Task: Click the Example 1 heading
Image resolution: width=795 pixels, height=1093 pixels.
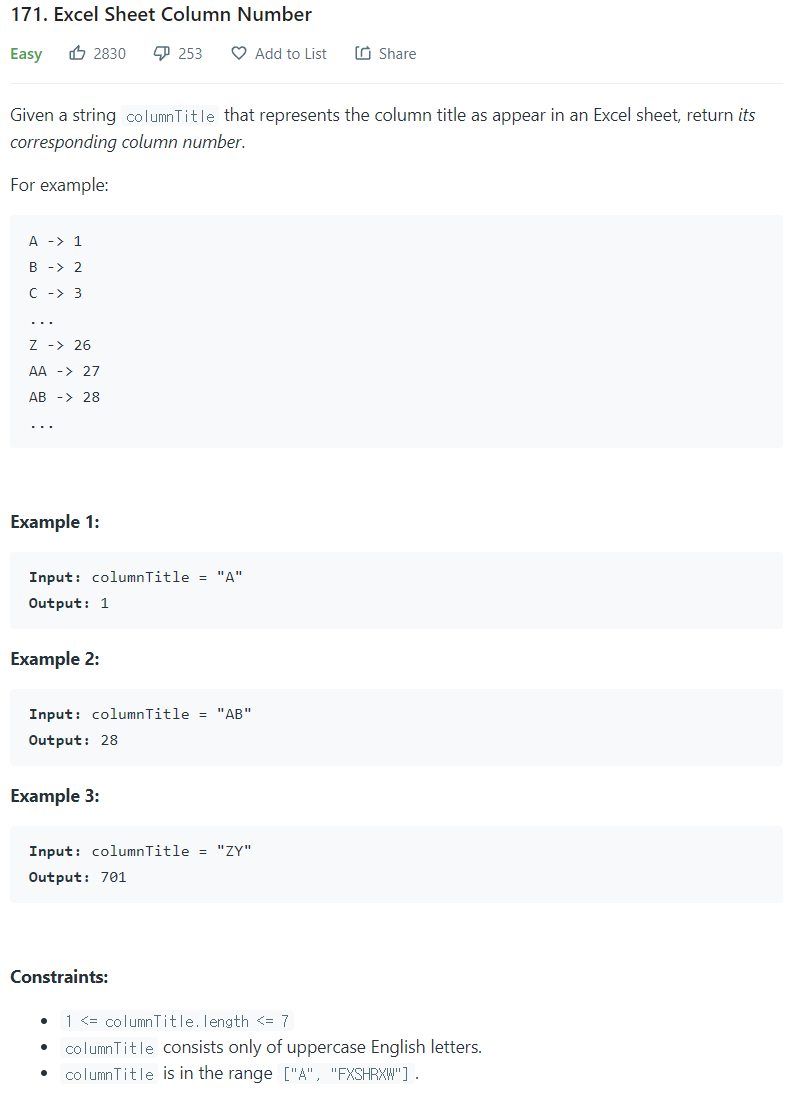Action: (54, 522)
